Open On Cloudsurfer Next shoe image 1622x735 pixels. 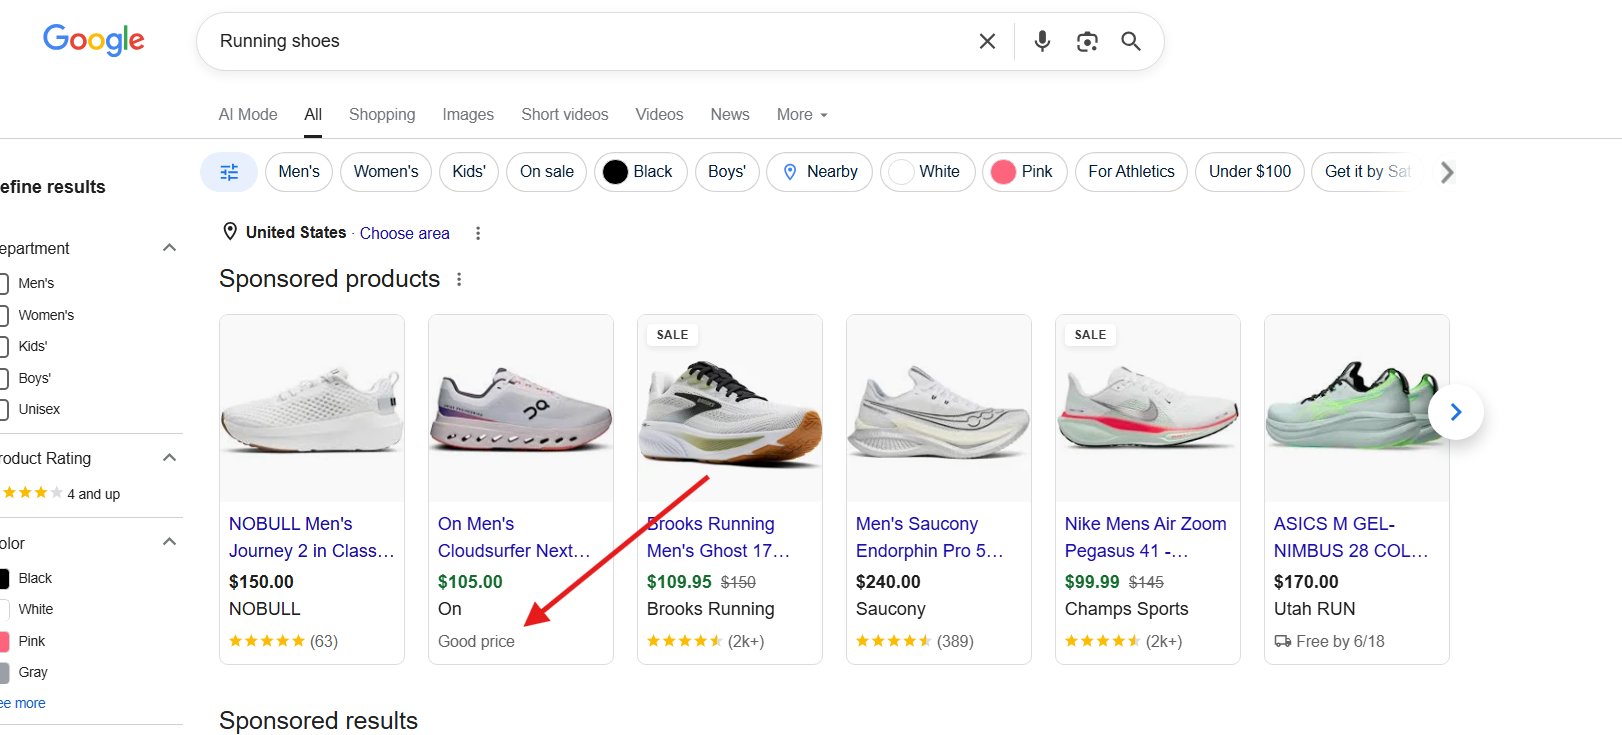click(x=521, y=408)
